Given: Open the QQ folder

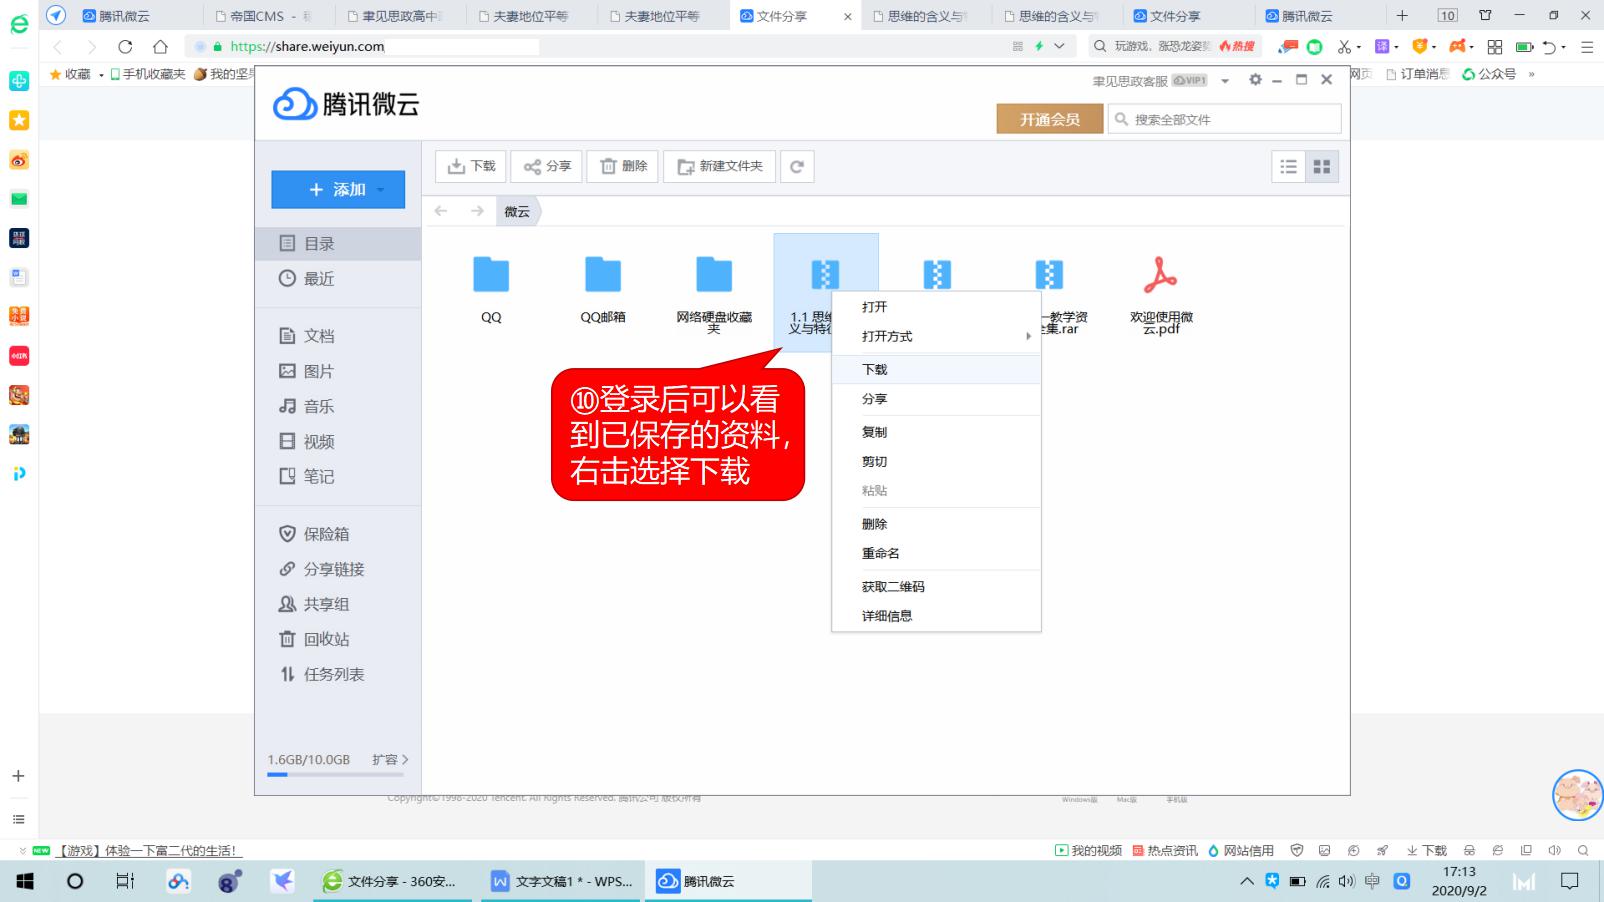Looking at the screenshot, I should click(x=491, y=290).
